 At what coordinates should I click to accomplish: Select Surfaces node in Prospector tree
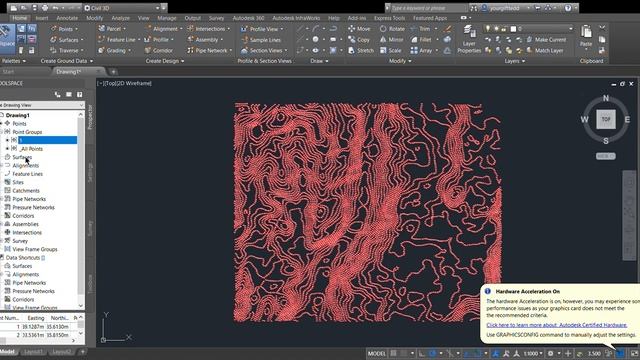tap(22, 157)
